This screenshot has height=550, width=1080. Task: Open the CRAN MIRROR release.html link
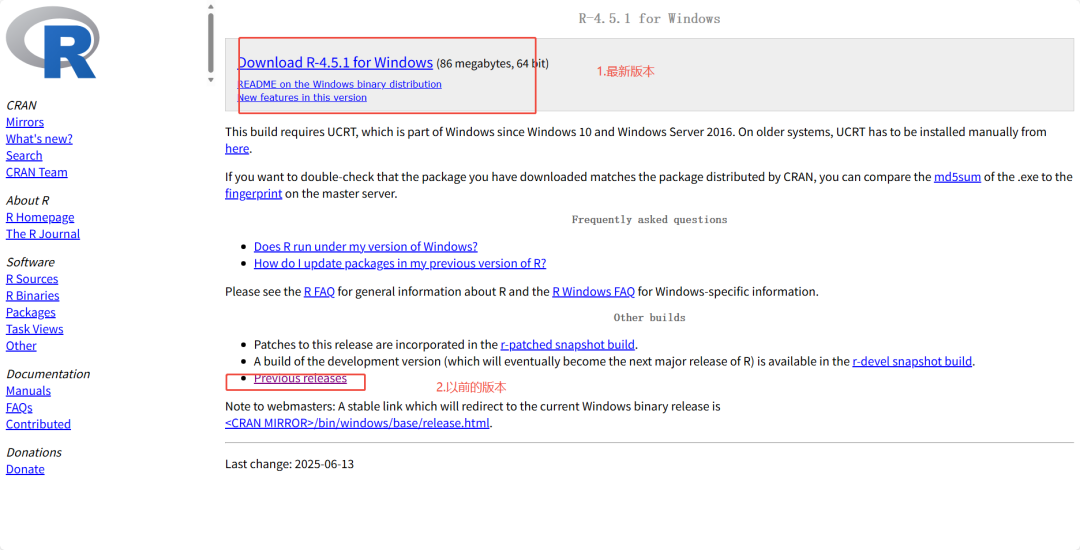point(357,423)
